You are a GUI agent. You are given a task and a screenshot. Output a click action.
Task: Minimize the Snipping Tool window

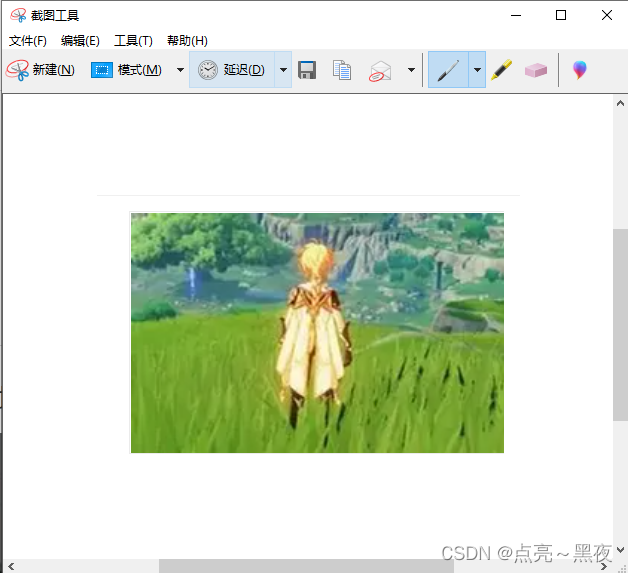pyautogui.click(x=516, y=15)
